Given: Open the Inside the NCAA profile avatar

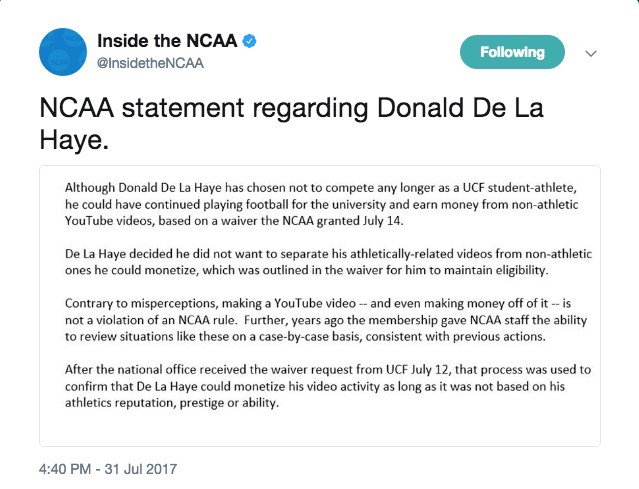Looking at the screenshot, I should (x=61, y=52).
